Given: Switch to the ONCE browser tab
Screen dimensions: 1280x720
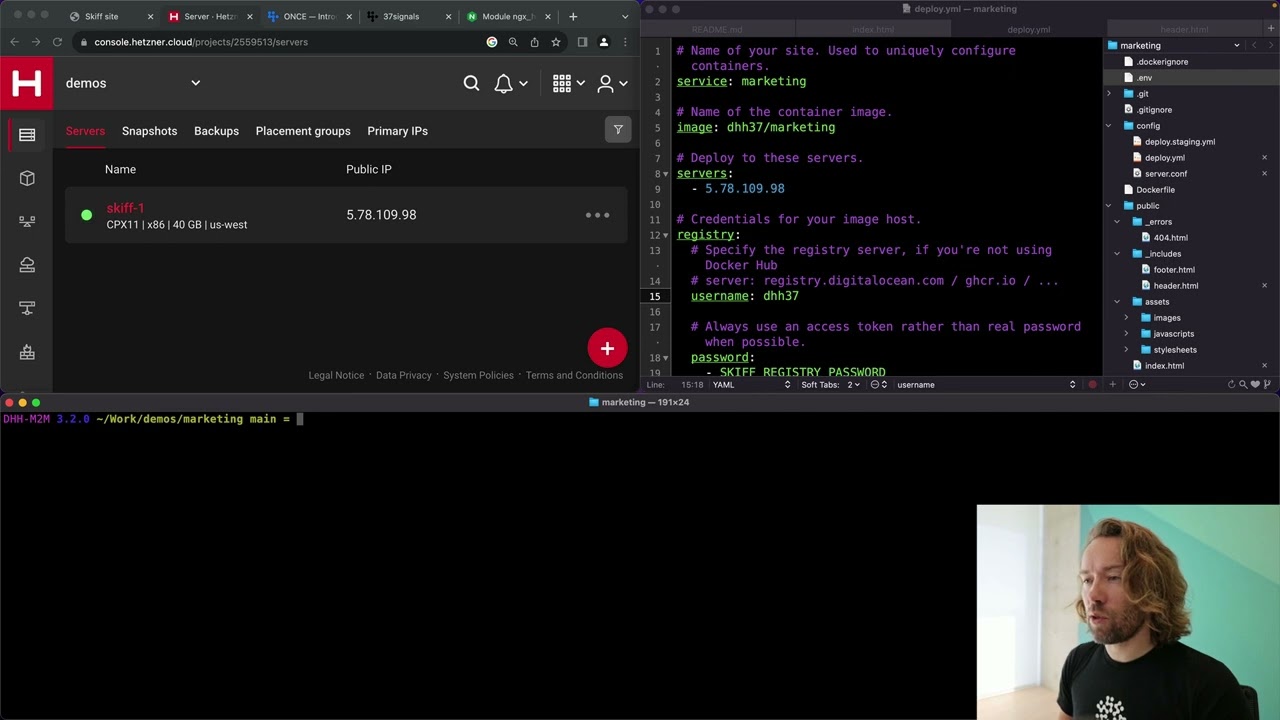Looking at the screenshot, I should pos(309,16).
